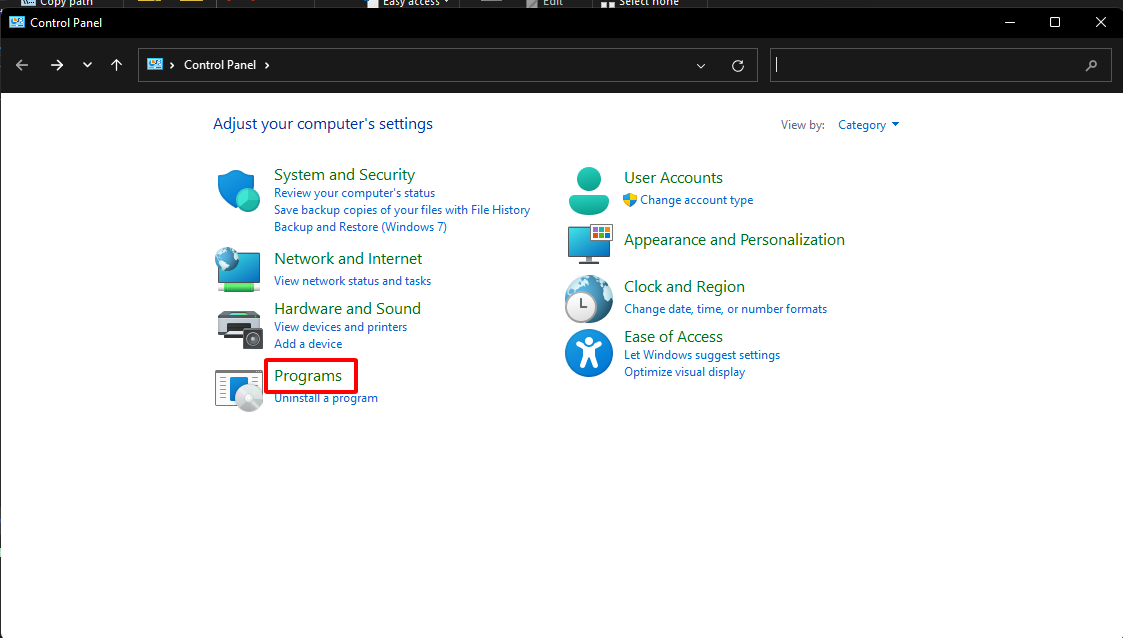Open Change date, time, or number formats

[726, 309]
